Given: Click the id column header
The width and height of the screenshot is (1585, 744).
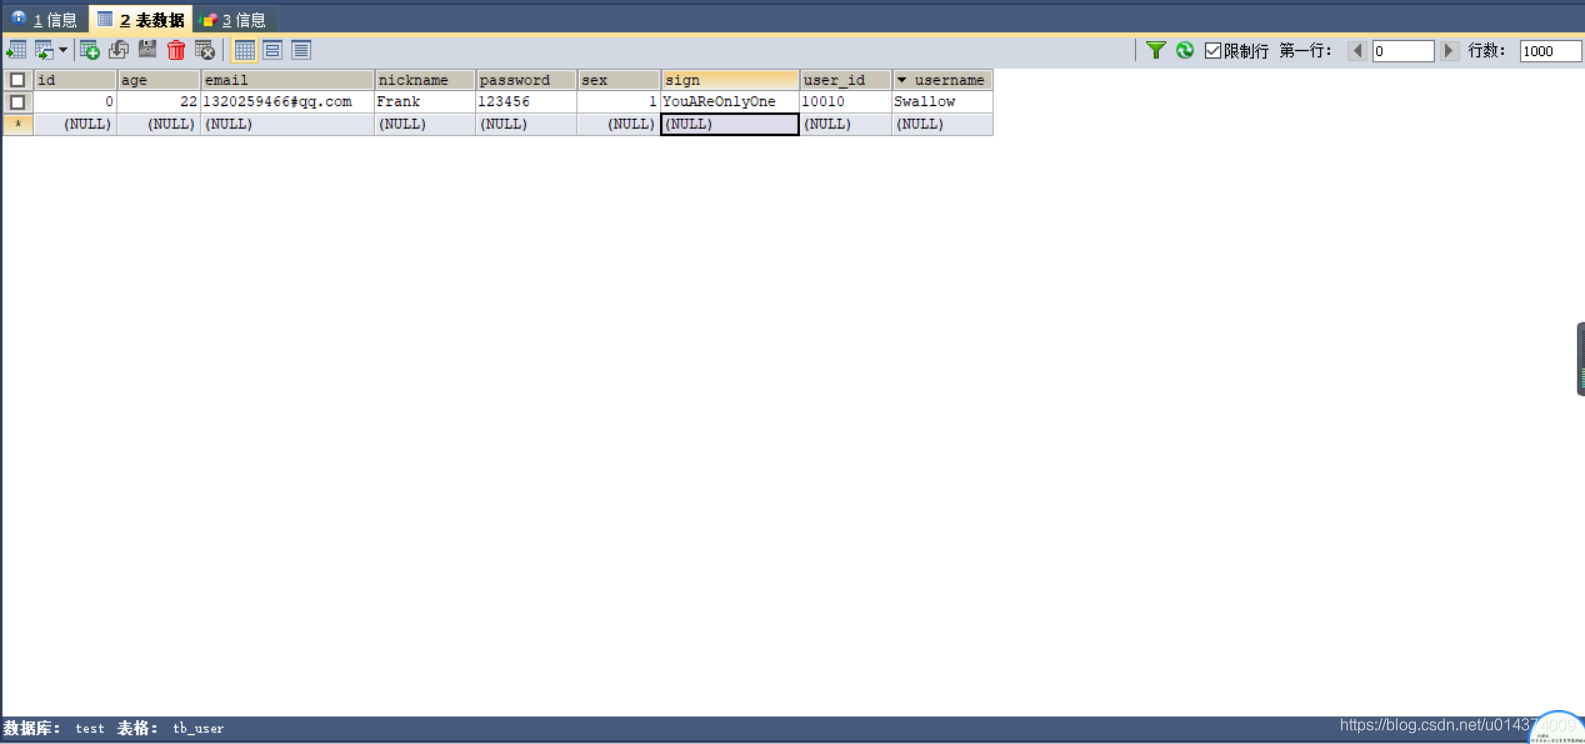Looking at the screenshot, I should (x=75, y=80).
